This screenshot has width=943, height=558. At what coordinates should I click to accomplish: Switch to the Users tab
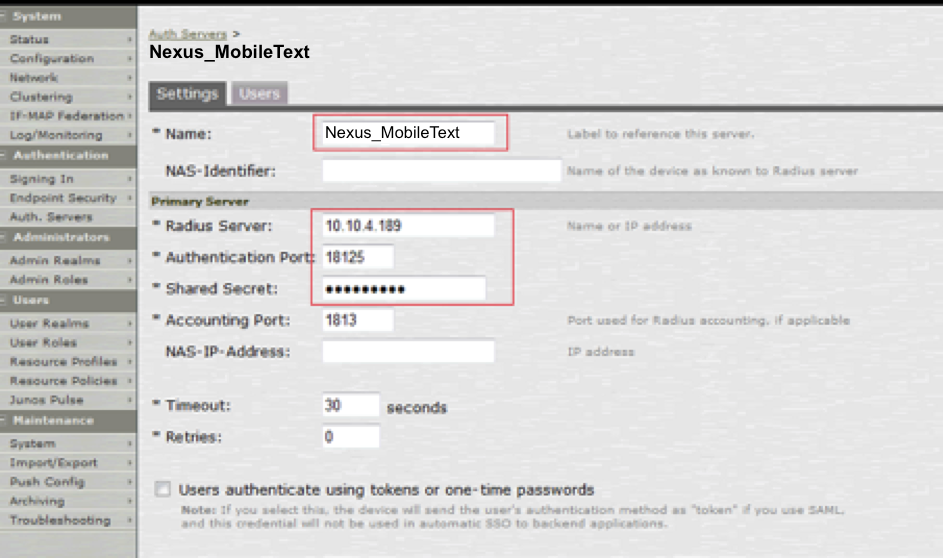(259, 94)
